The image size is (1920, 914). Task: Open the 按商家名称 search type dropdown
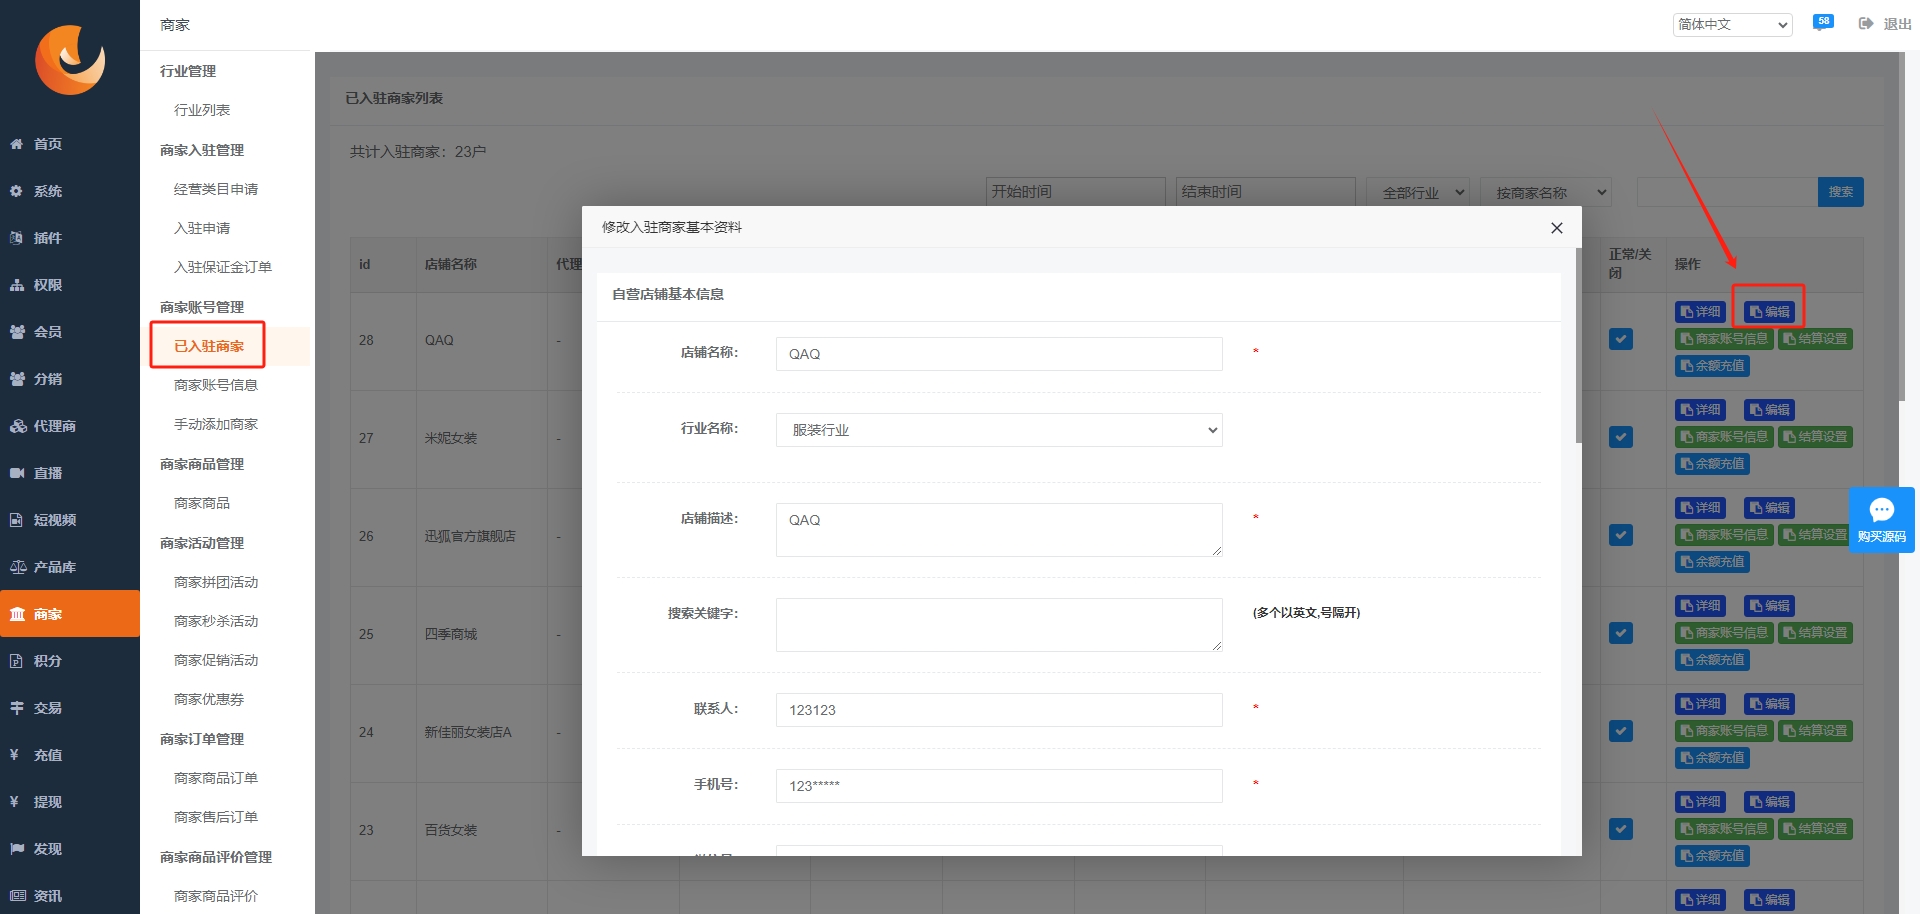pyautogui.click(x=1546, y=193)
